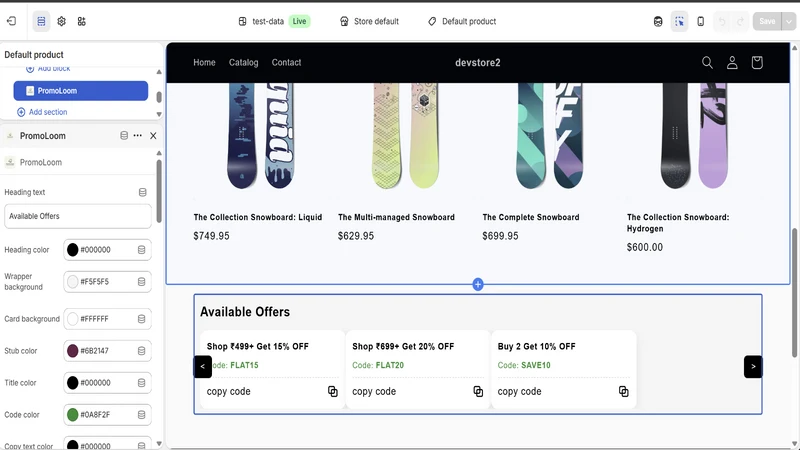800x450 pixels.
Task: Click the exit editor icon
Action: (12, 21)
